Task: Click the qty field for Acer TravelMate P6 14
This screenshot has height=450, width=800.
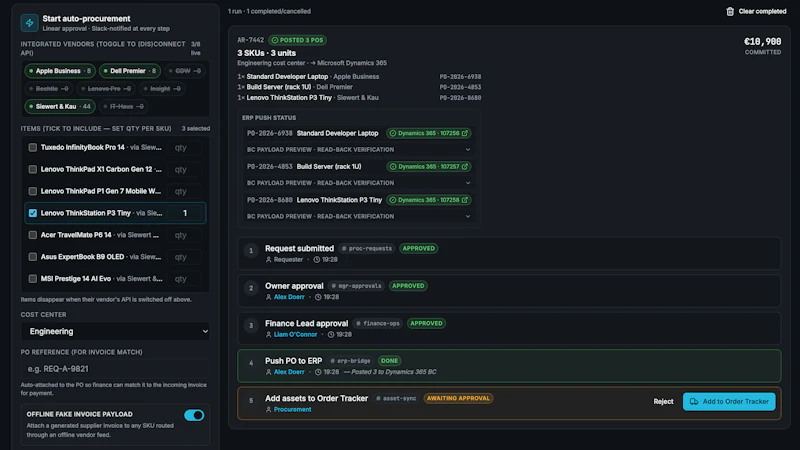Action: click(x=185, y=235)
